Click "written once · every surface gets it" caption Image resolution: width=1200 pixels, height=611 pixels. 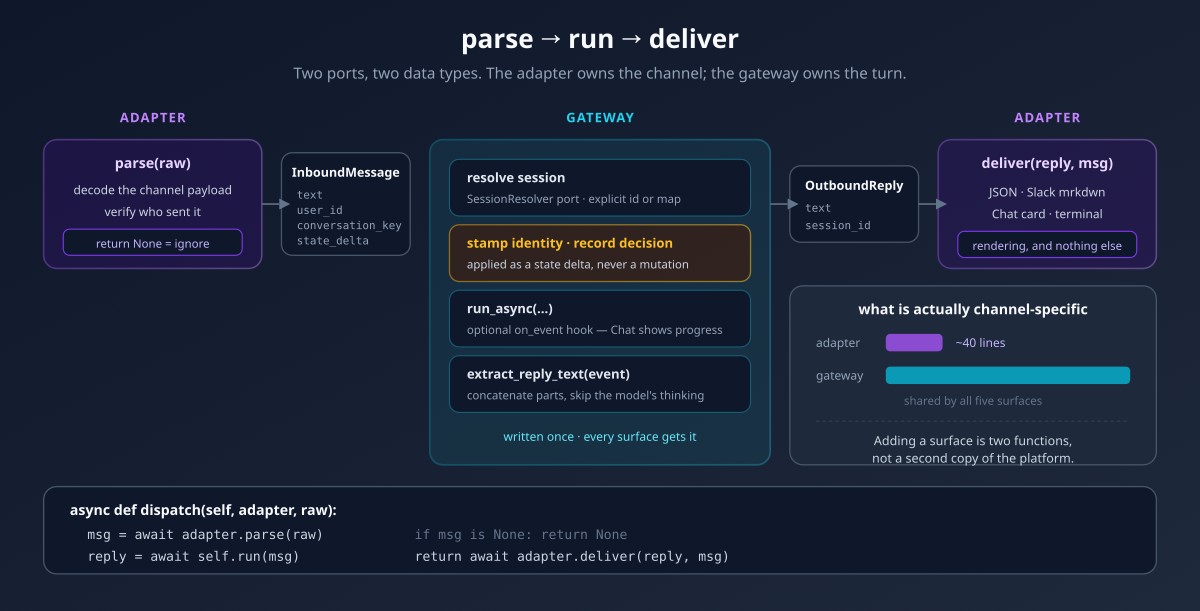click(600, 437)
